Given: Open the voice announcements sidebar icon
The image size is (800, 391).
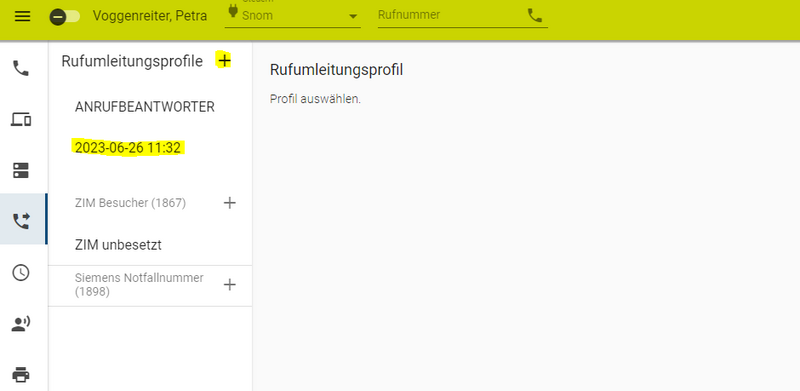Looking at the screenshot, I should point(21,324).
